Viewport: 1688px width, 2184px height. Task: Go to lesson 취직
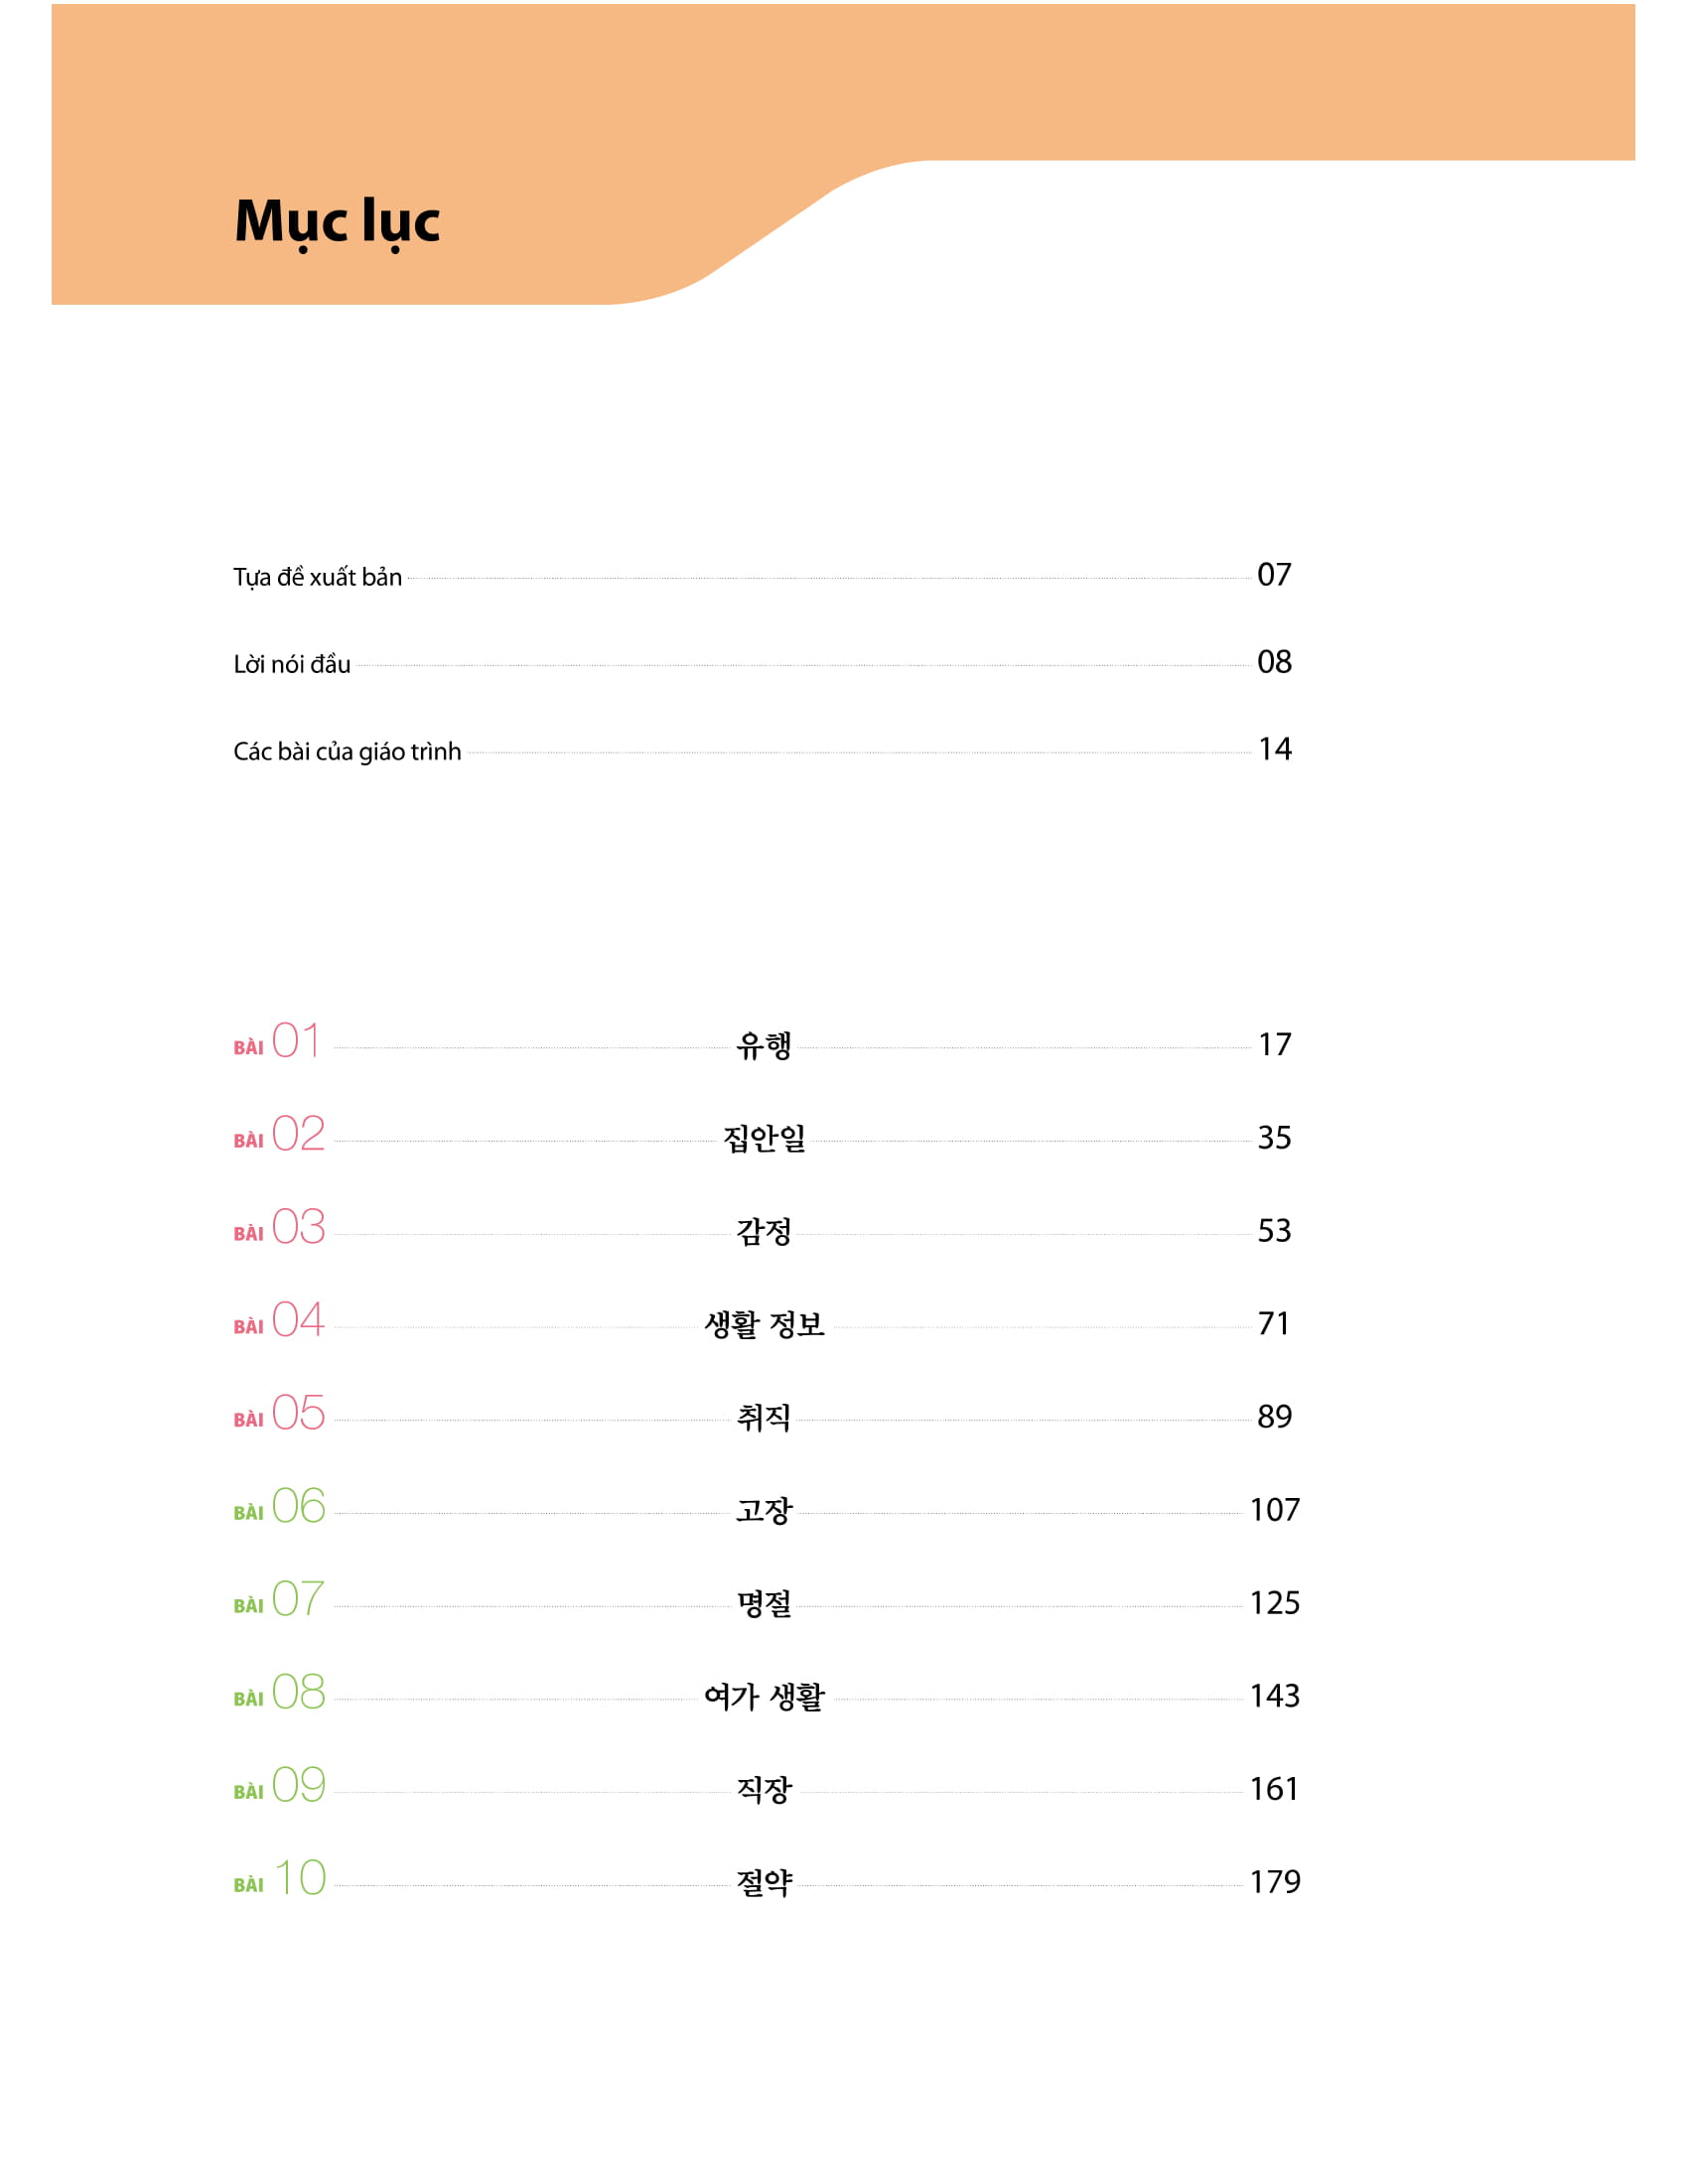click(x=764, y=1417)
